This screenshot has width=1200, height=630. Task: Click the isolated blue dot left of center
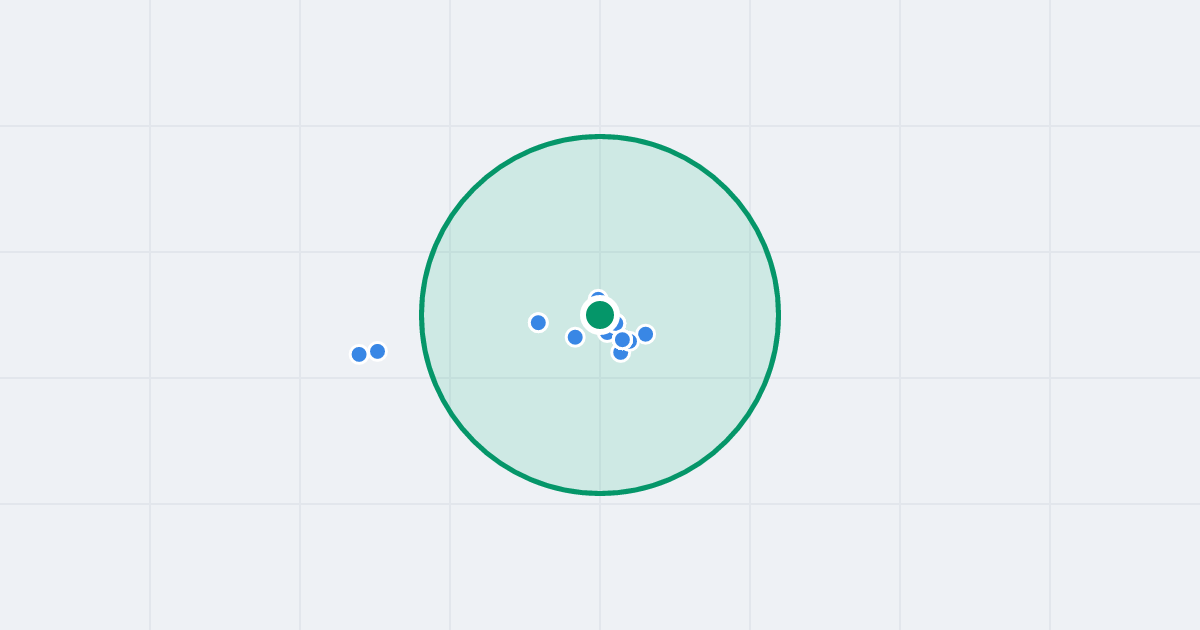click(538, 322)
